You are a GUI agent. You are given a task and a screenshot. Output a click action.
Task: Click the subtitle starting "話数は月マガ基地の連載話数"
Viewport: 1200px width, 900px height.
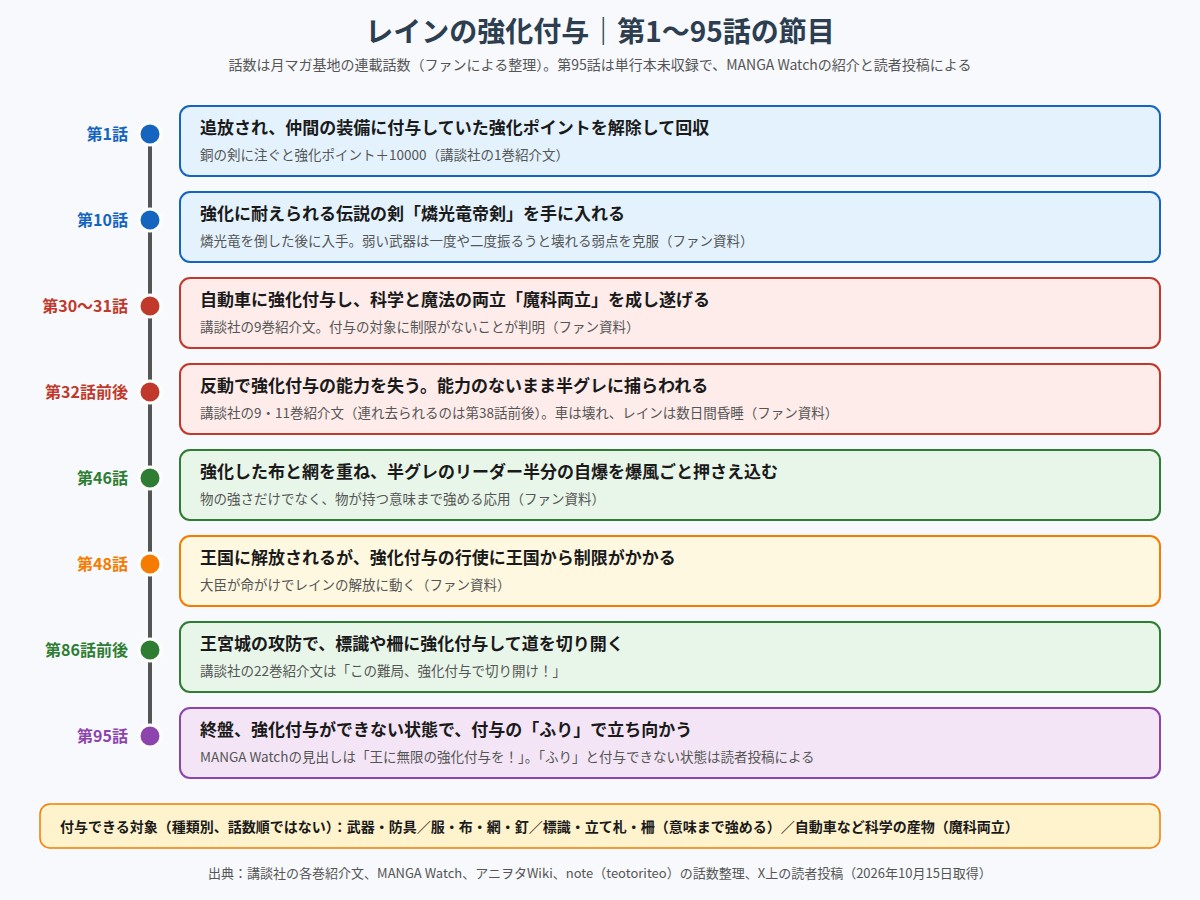click(600, 66)
